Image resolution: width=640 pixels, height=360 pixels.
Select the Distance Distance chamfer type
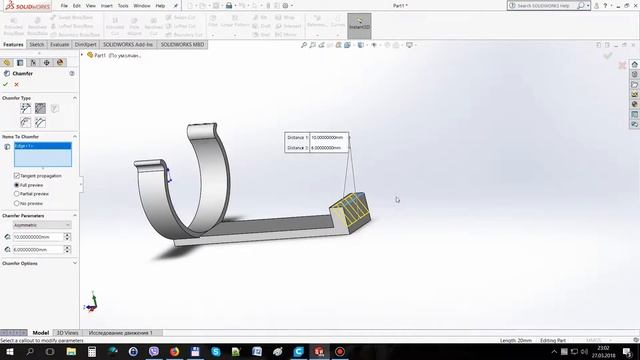tap(40, 108)
